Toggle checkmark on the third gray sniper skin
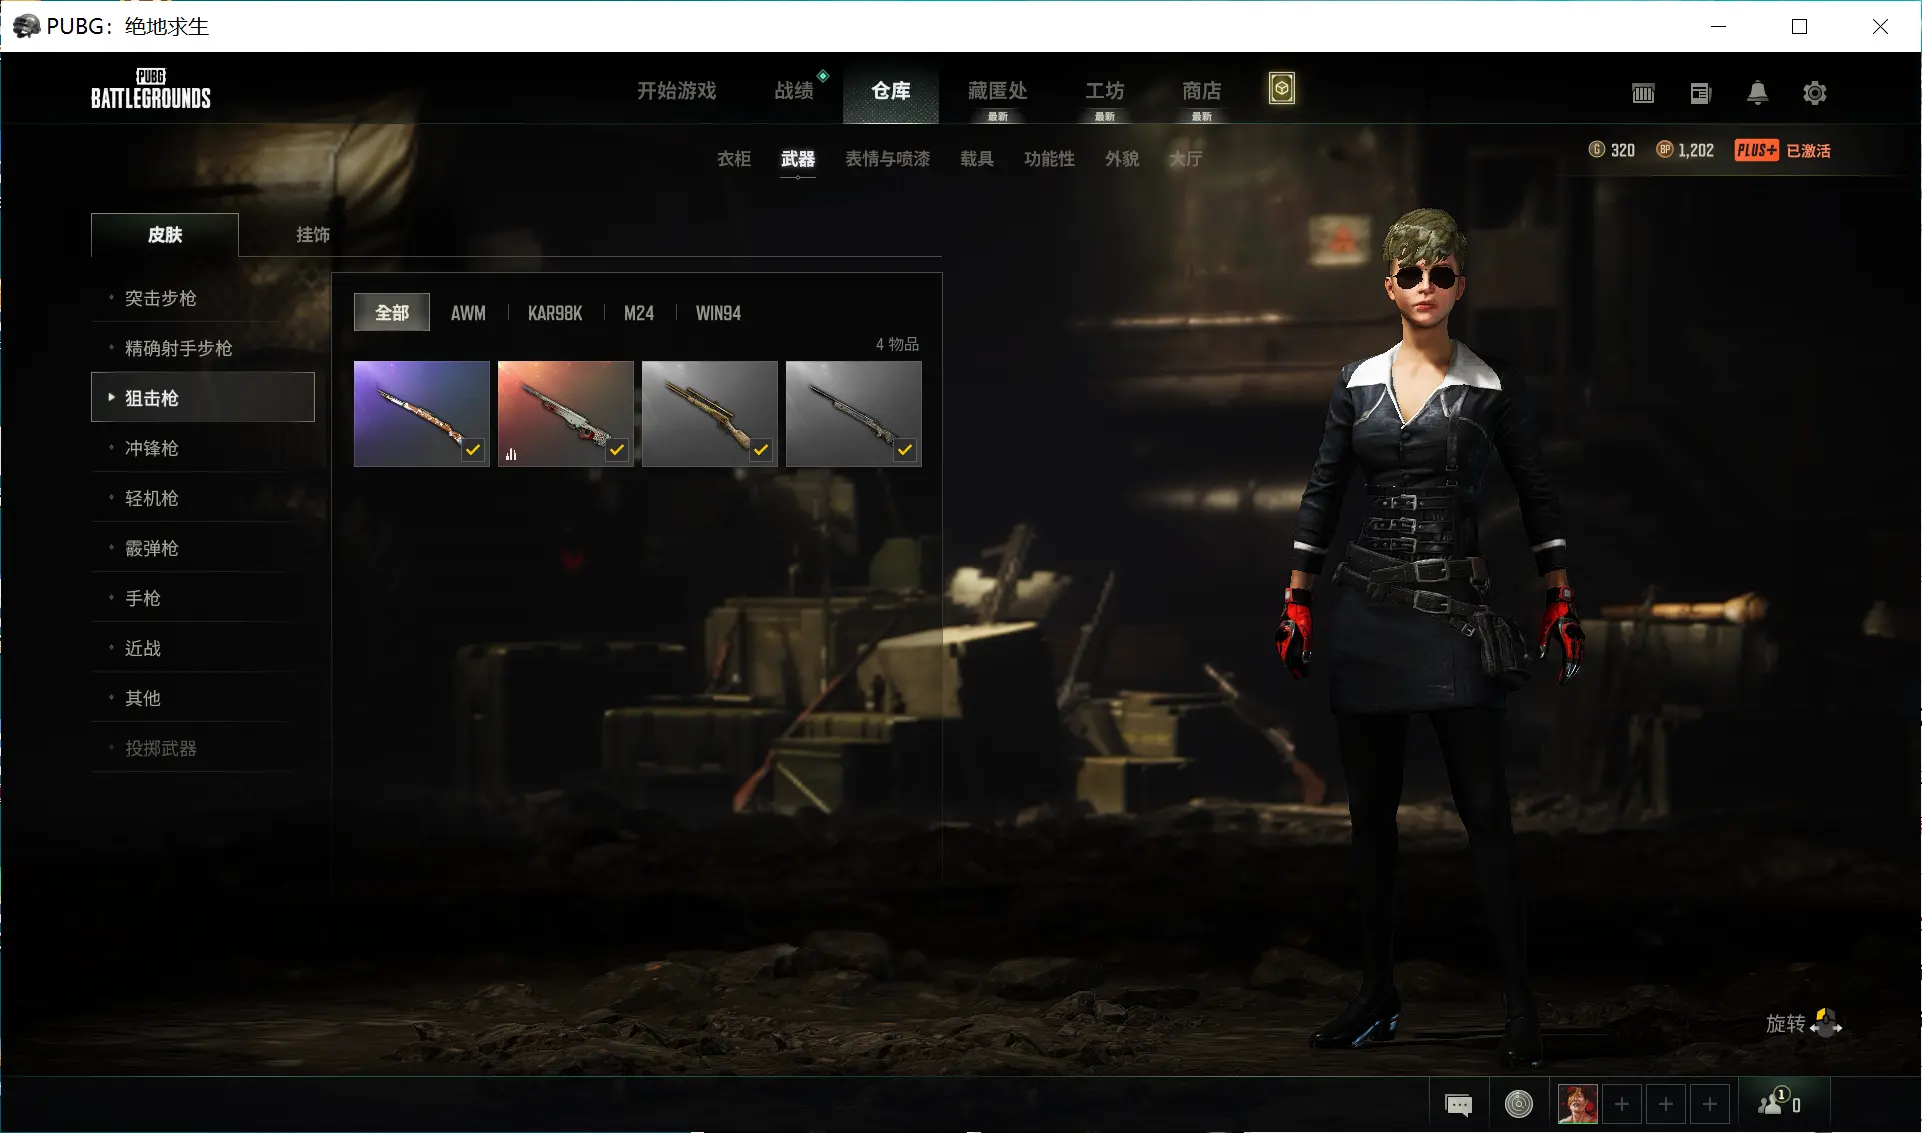1922x1133 pixels. [x=761, y=450]
